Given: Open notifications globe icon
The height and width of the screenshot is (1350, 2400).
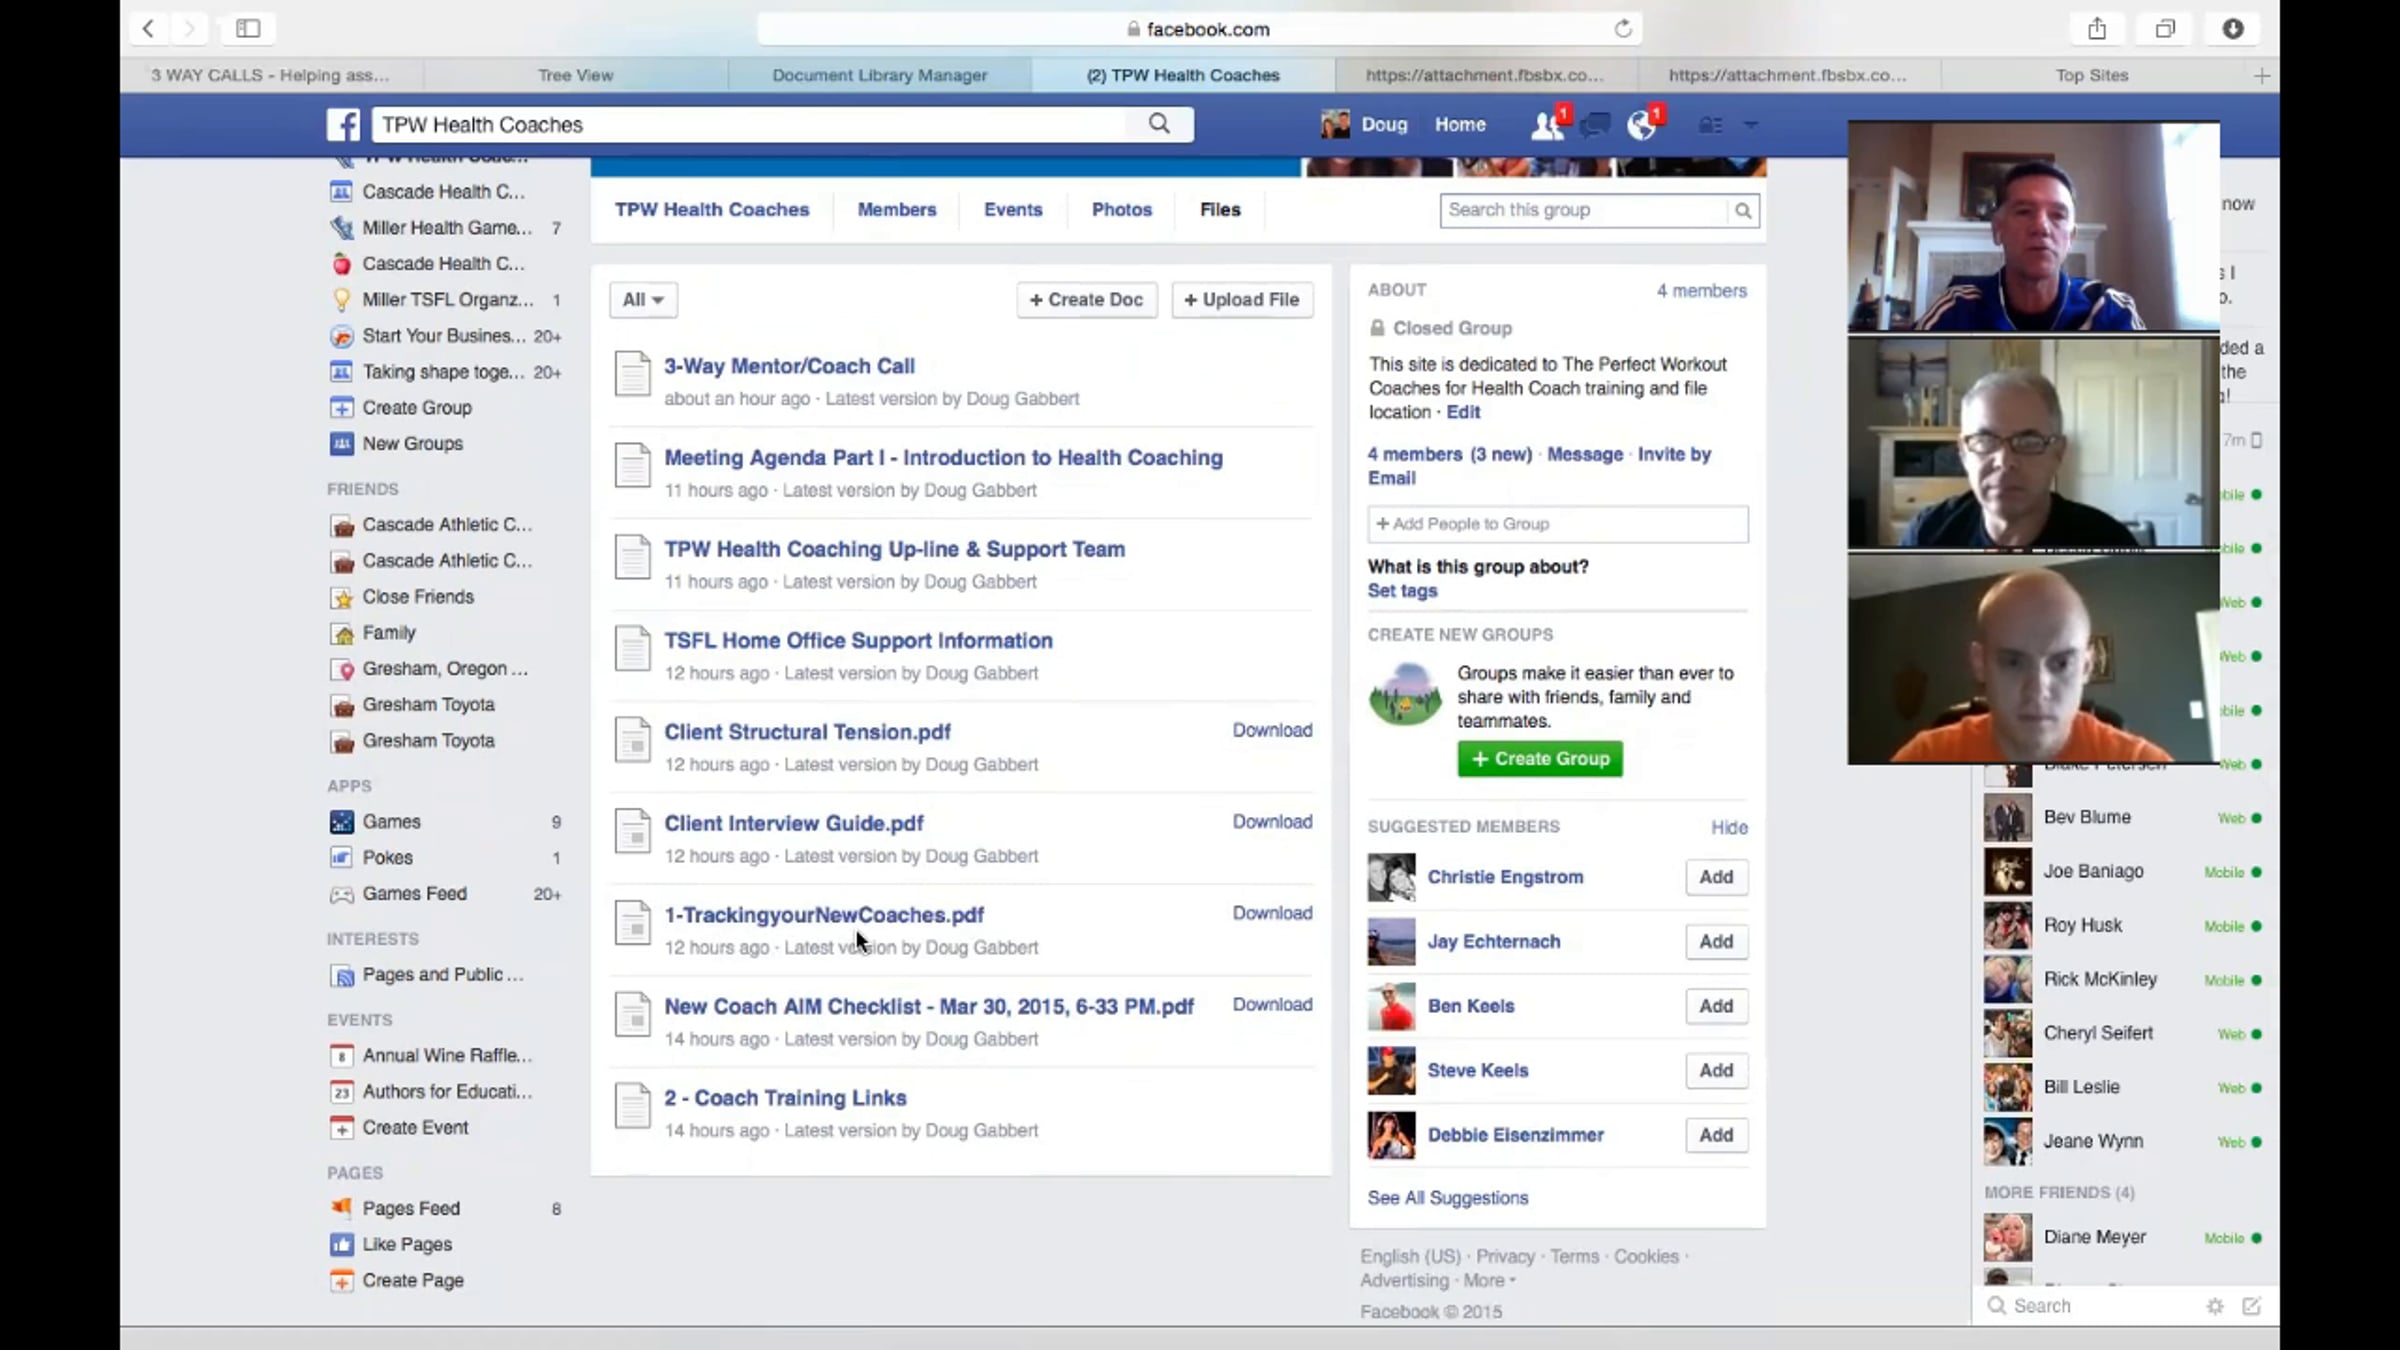Looking at the screenshot, I should coord(1641,126).
